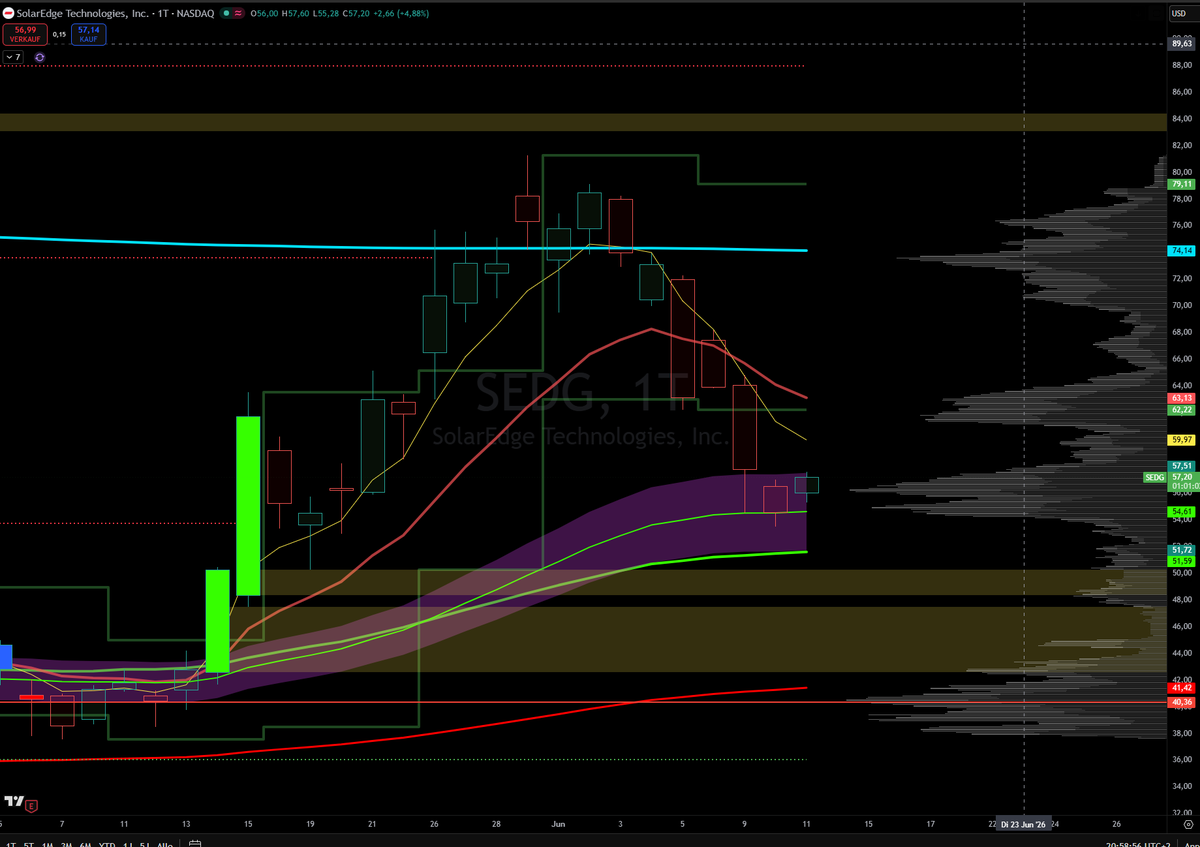
Task: Click the Di 23 Jun '26 date label
Action: click(x=1023, y=824)
